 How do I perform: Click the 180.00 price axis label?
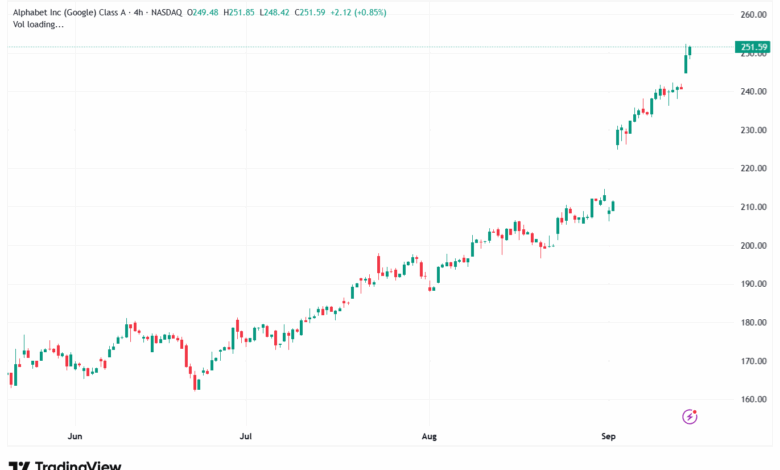[753, 323]
